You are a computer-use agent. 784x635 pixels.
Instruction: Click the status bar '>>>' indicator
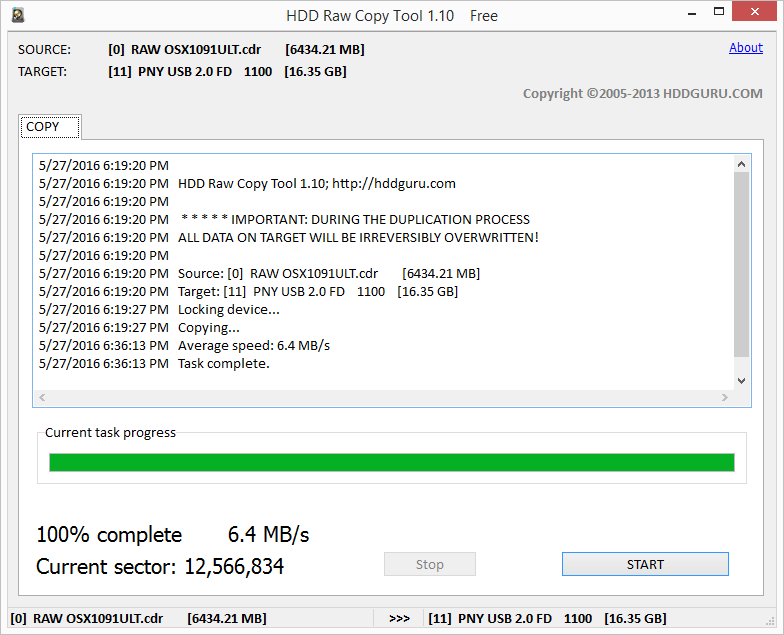(399, 618)
